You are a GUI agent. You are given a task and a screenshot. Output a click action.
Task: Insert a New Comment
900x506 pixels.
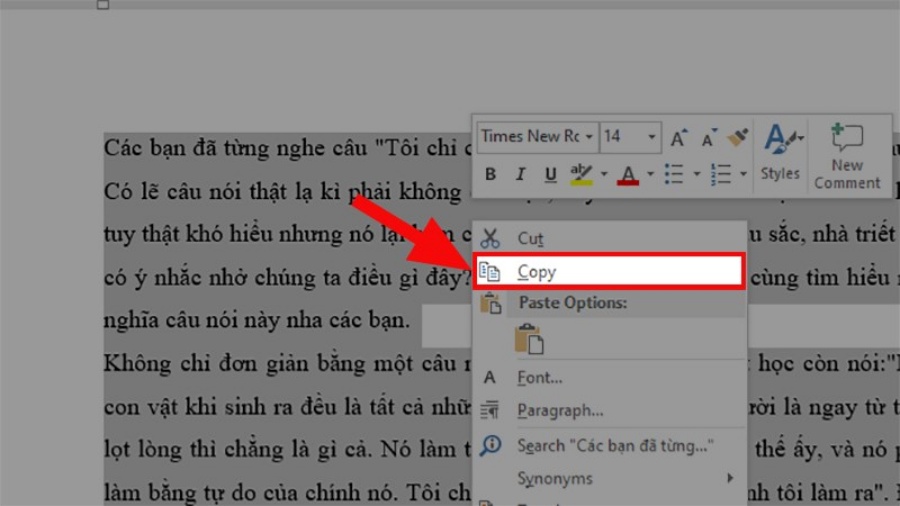846,155
